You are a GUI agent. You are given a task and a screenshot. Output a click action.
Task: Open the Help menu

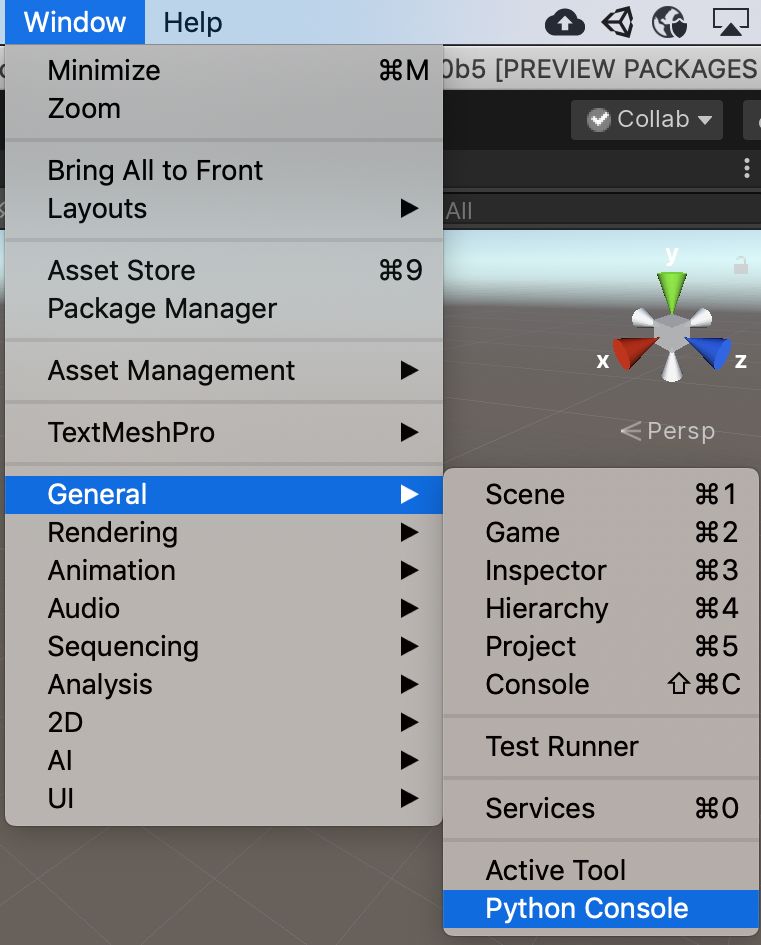pyautogui.click(x=192, y=22)
